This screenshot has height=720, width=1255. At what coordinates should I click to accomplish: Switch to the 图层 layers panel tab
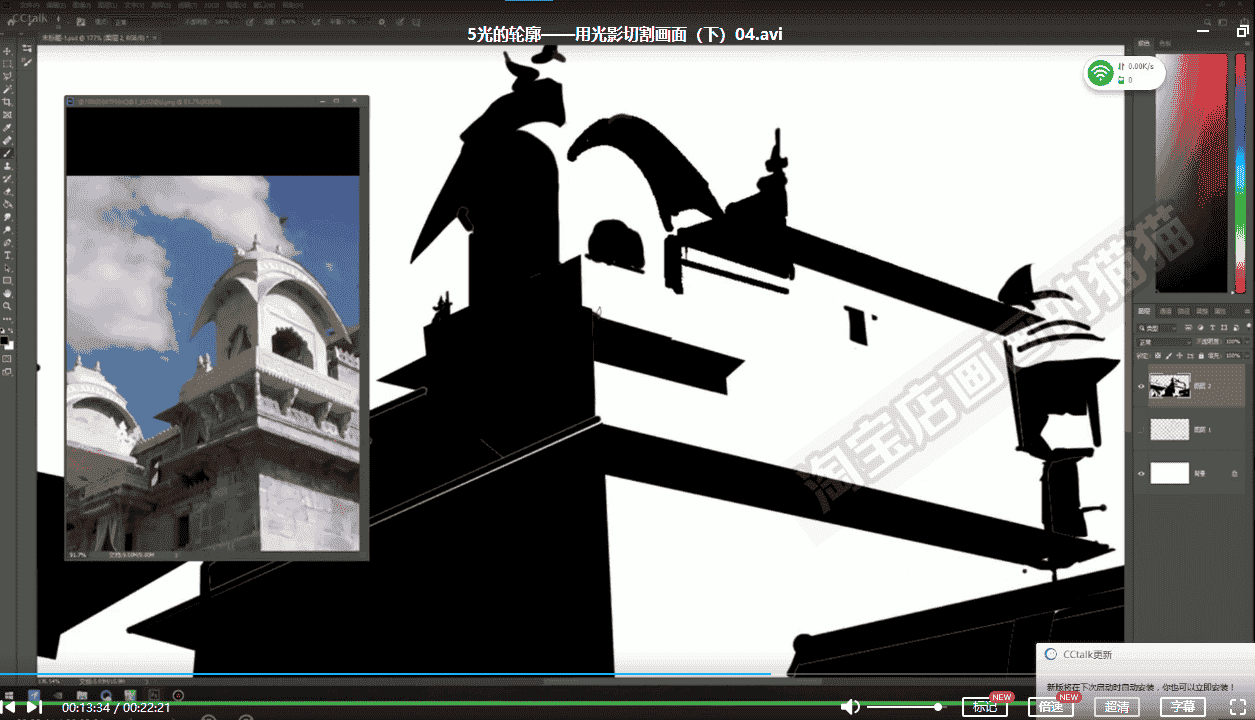pyautogui.click(x=1146, y=312)
